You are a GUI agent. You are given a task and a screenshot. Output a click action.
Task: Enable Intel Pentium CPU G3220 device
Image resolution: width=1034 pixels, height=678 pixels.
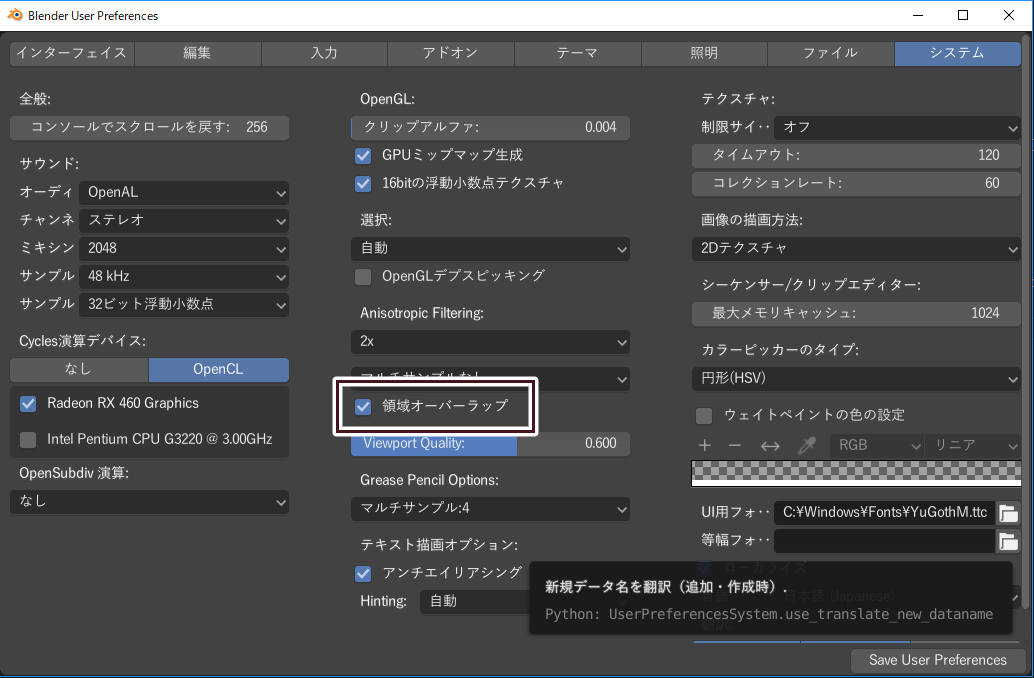click(x=28, y=439)
